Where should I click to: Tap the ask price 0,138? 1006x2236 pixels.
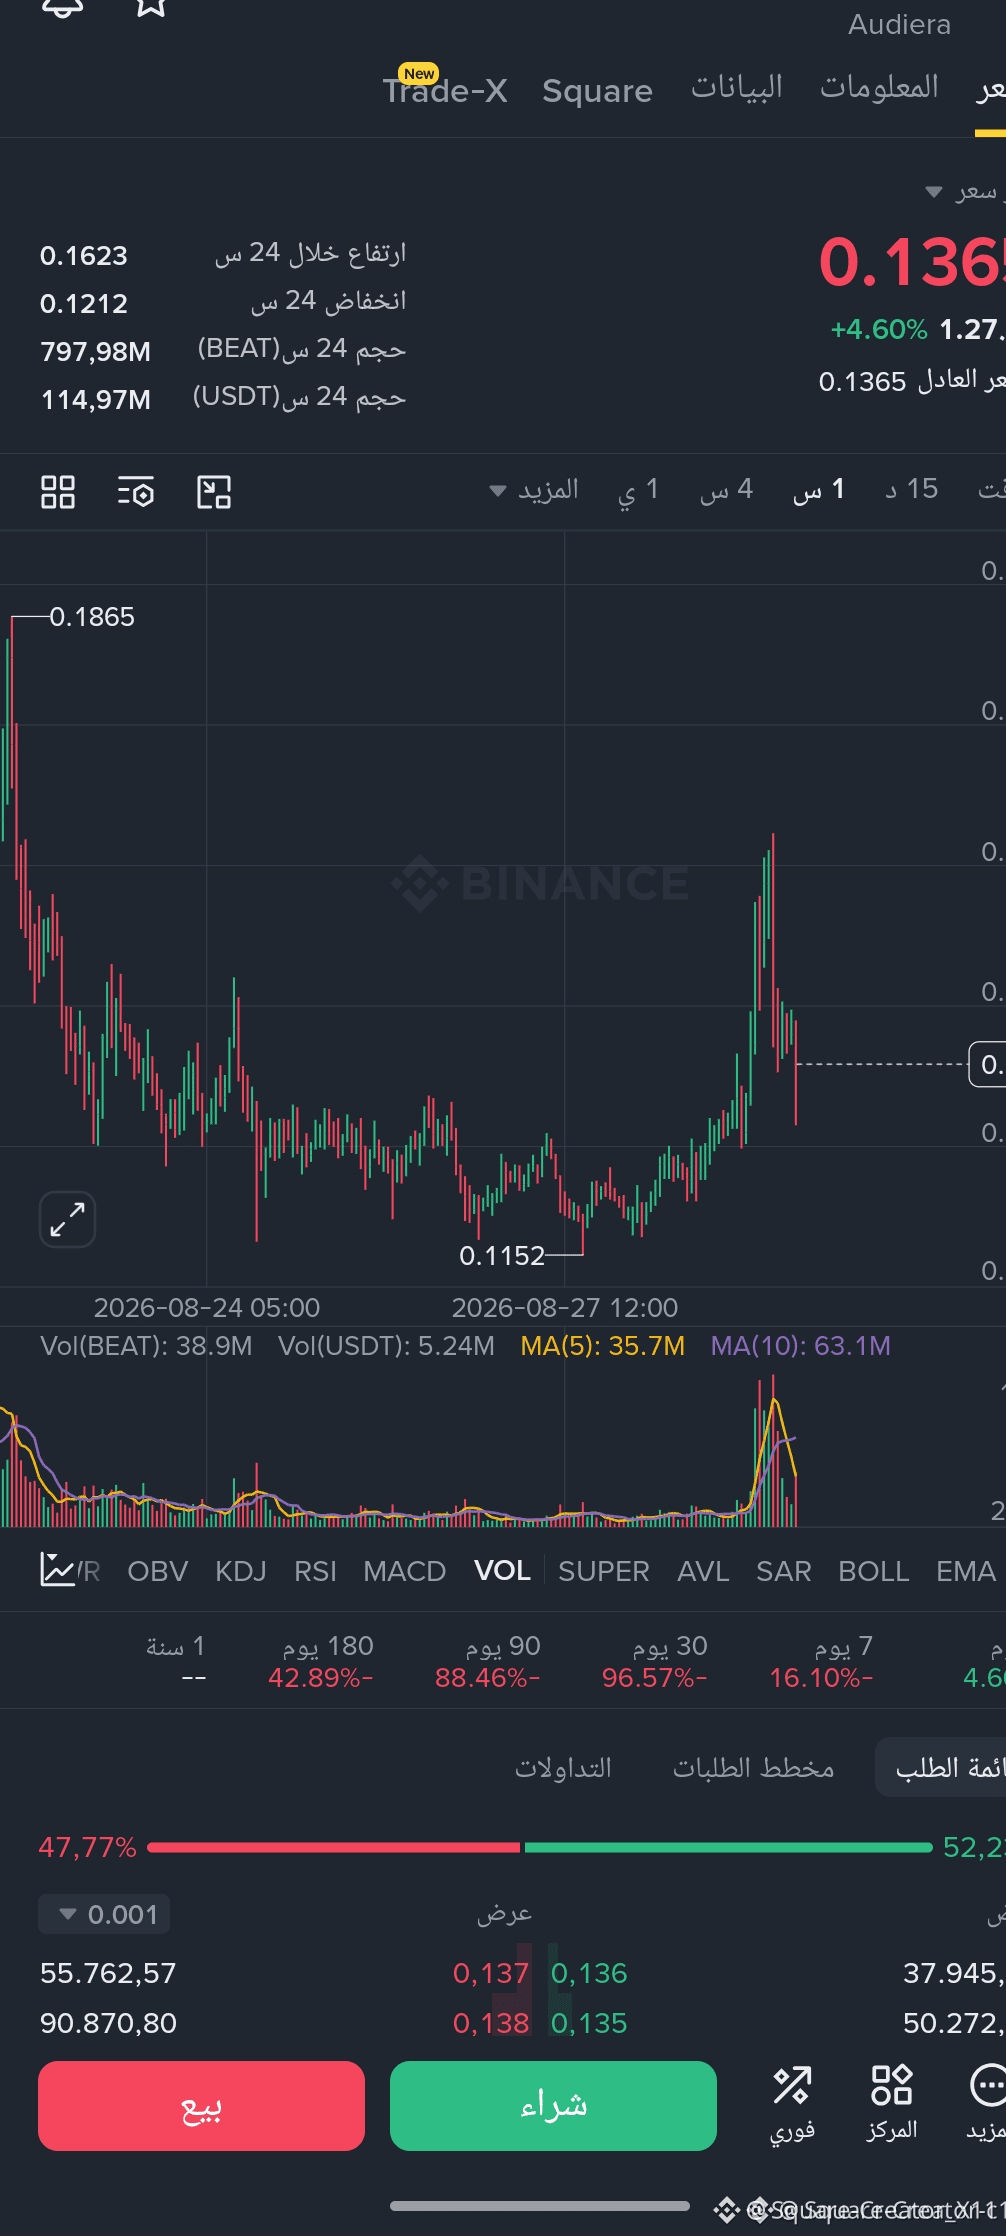[x=490, y=2023]
